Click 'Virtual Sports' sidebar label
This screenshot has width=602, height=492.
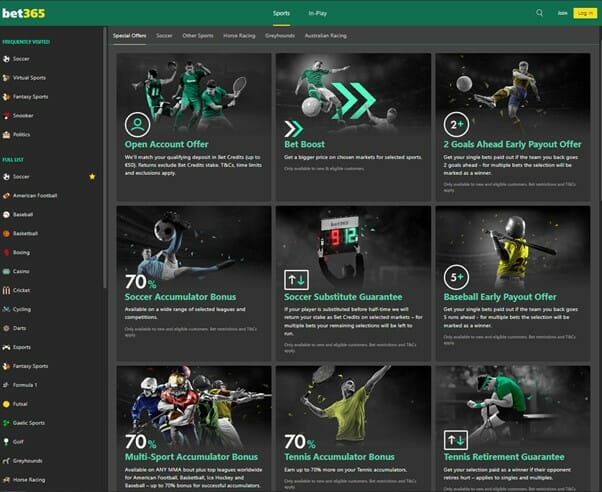point(30,78)
